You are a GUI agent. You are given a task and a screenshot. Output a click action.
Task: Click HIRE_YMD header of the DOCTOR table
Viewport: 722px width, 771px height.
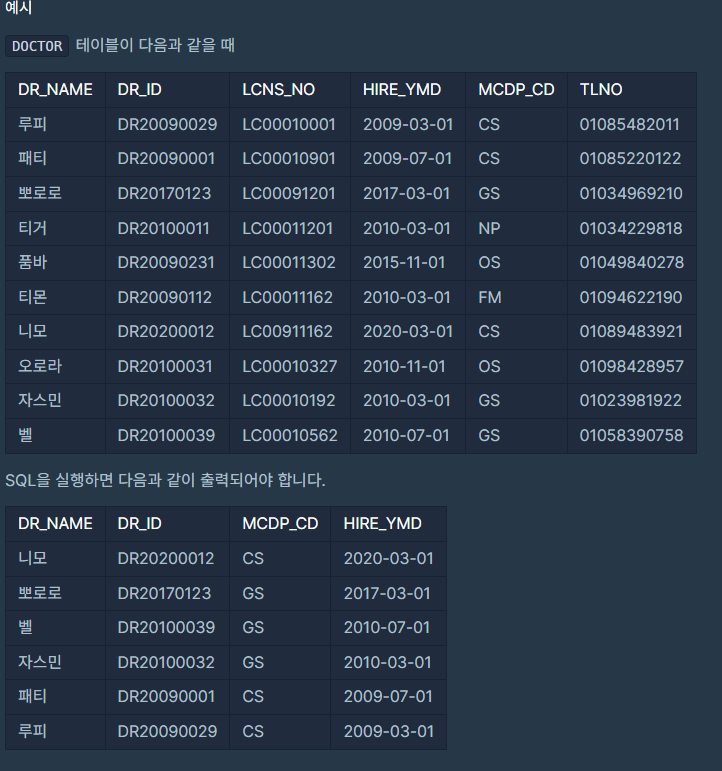402,89
